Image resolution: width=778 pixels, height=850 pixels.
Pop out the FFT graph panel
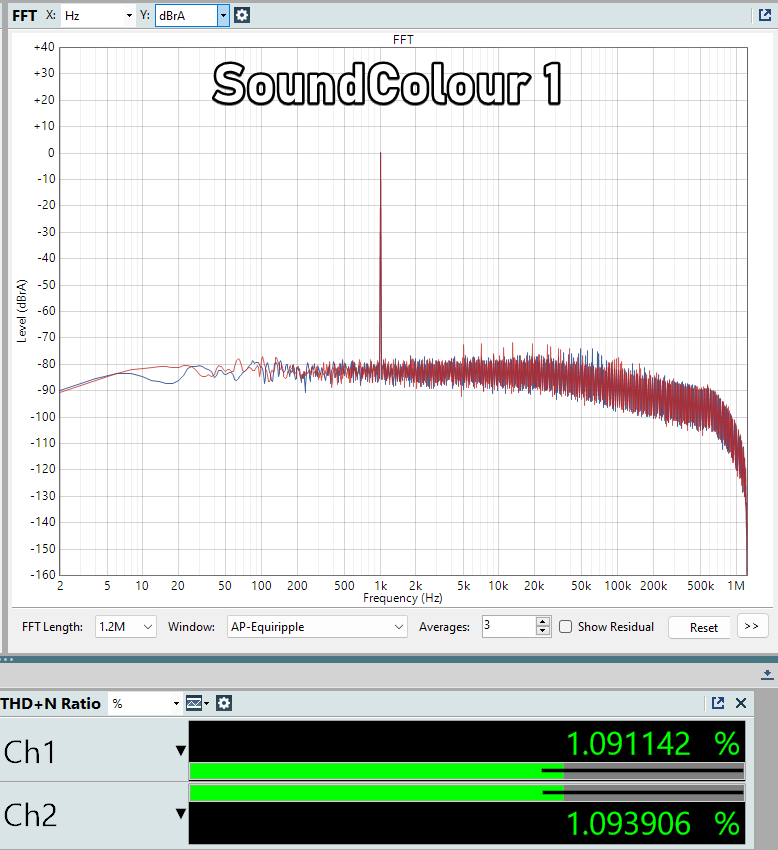click(765, 15)
